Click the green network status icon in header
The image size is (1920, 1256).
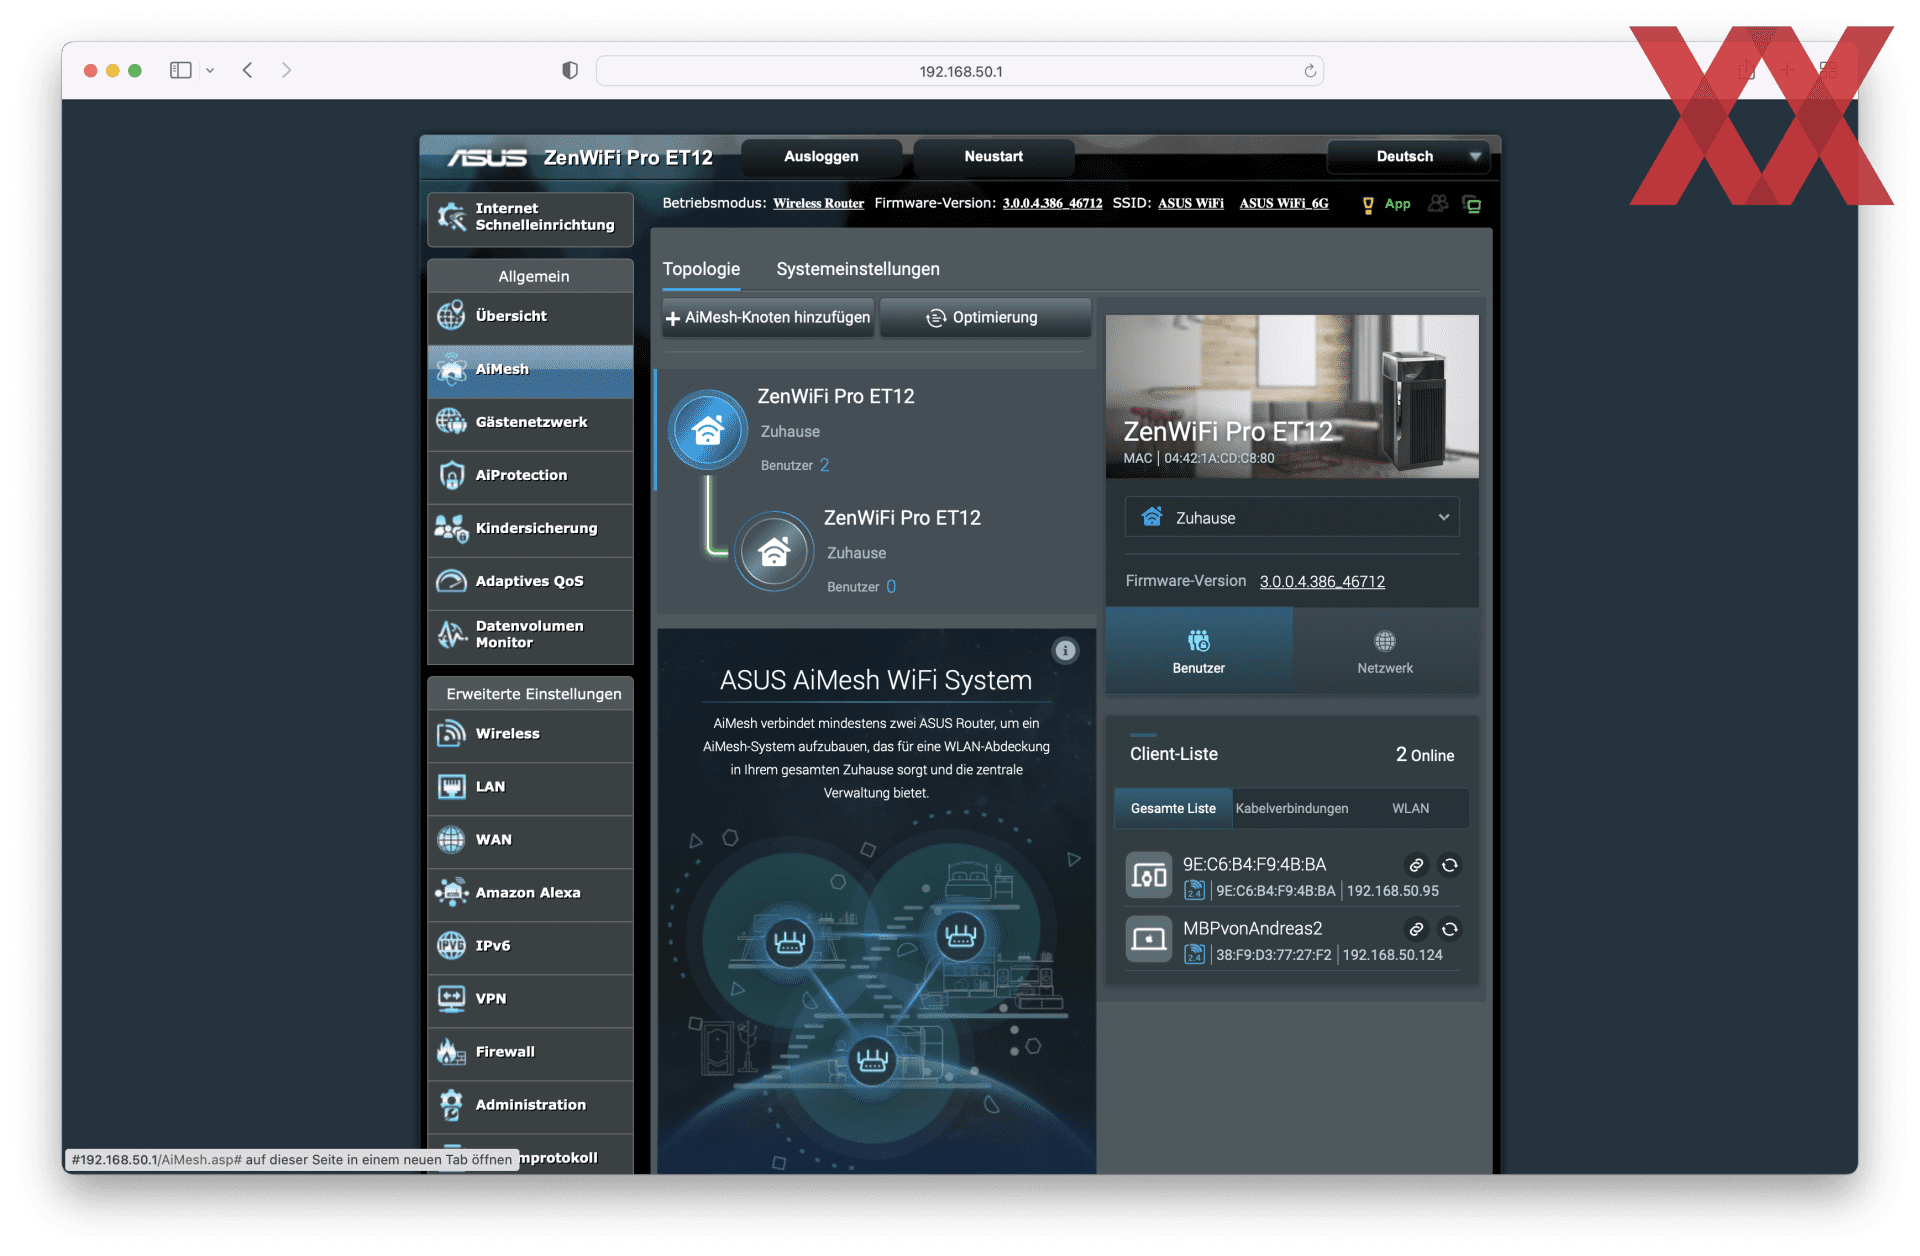point(1472,204)
